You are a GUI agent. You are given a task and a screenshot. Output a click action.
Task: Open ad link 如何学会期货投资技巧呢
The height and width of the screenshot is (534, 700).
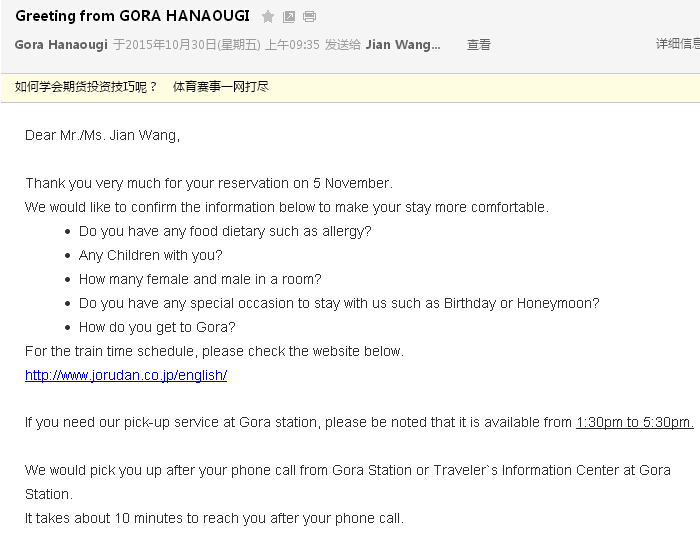[x=86, y=87]
